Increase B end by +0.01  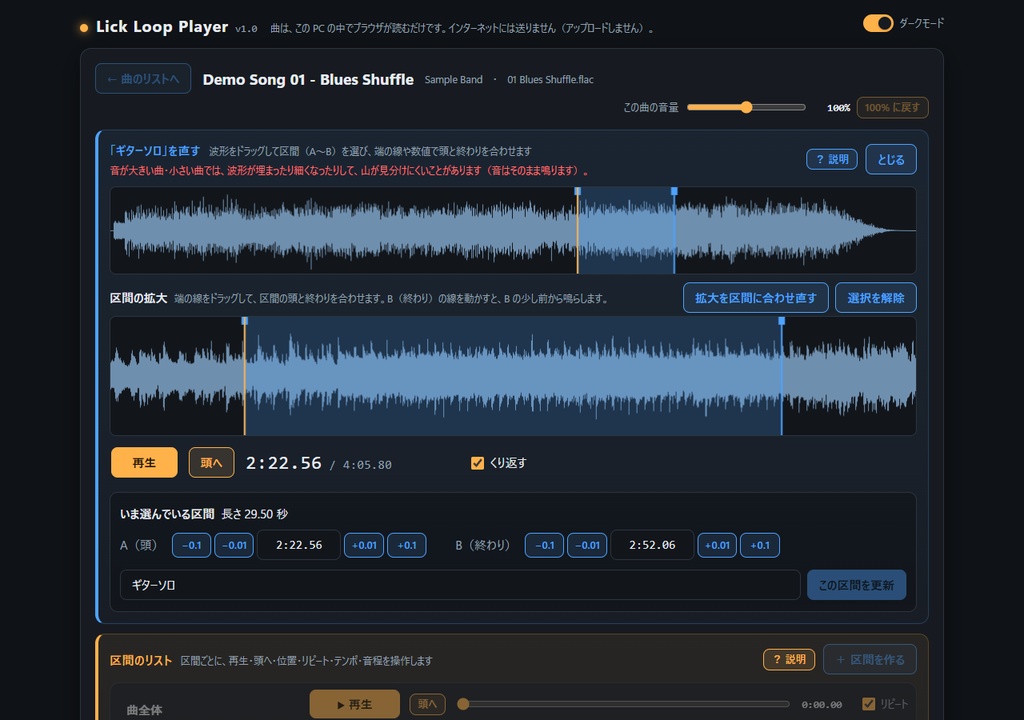point(717,545)
